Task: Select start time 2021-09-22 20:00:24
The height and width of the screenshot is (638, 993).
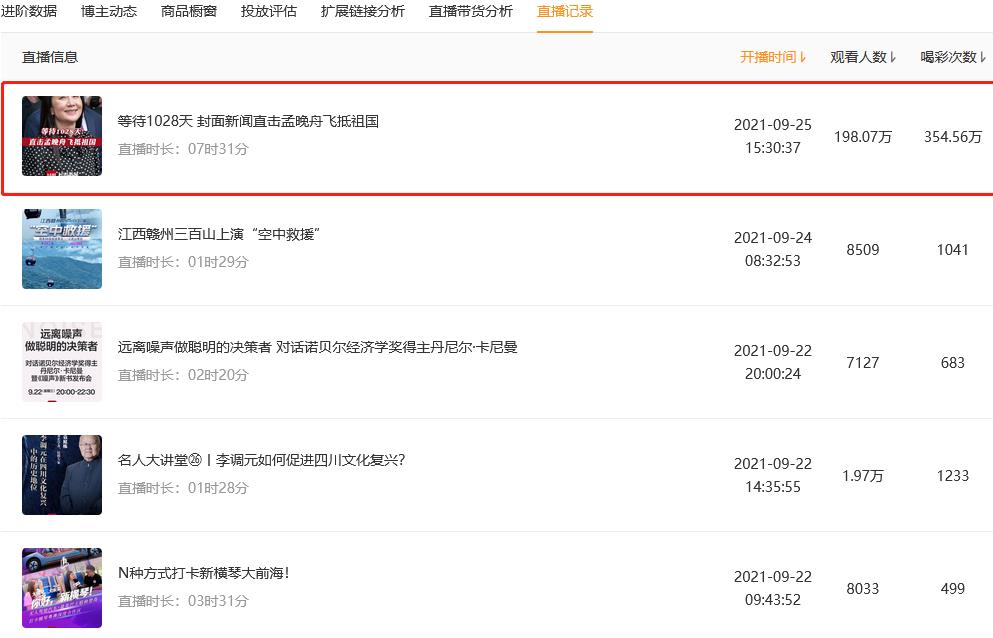Action: [x=773, y=362]
